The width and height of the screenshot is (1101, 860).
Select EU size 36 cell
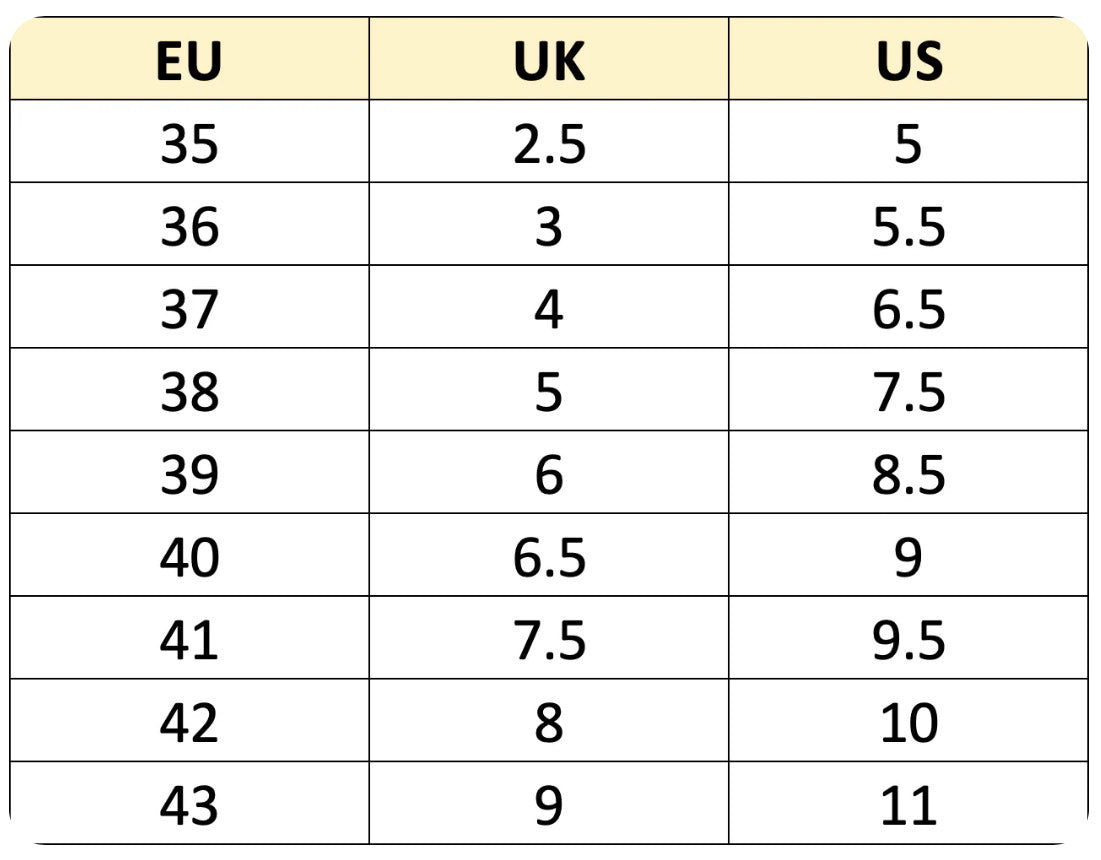point(189,228)
